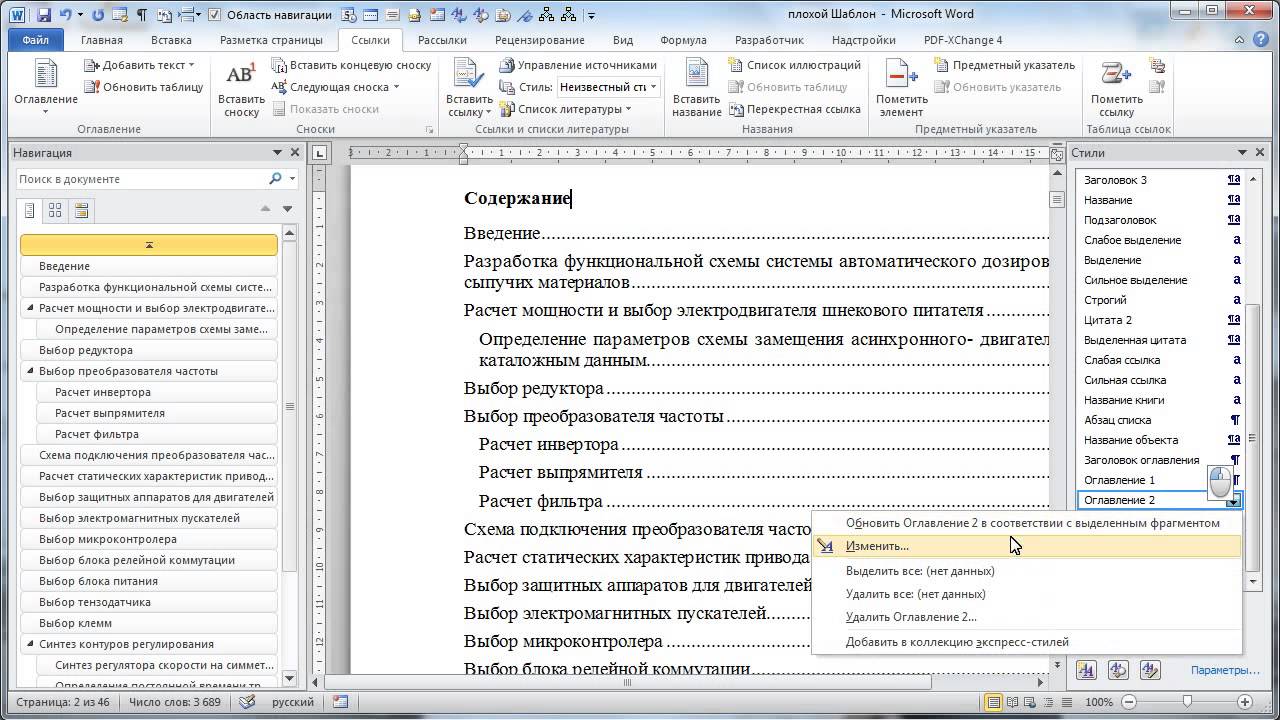Image resolution: width=1280 pixels, height=720 pixels.
Task: Click zoom out minus button
Action: coord(1129,702)
